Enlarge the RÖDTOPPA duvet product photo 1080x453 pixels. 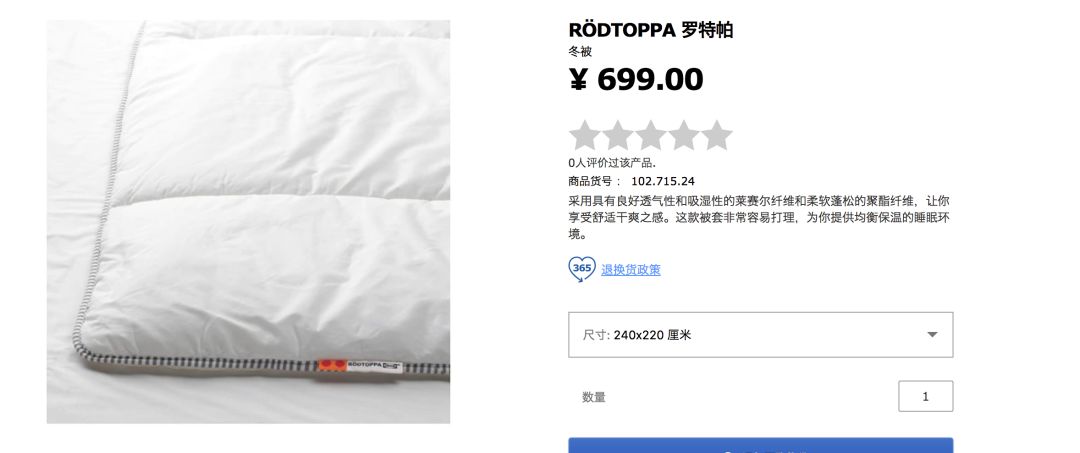[x=248, y=222]
